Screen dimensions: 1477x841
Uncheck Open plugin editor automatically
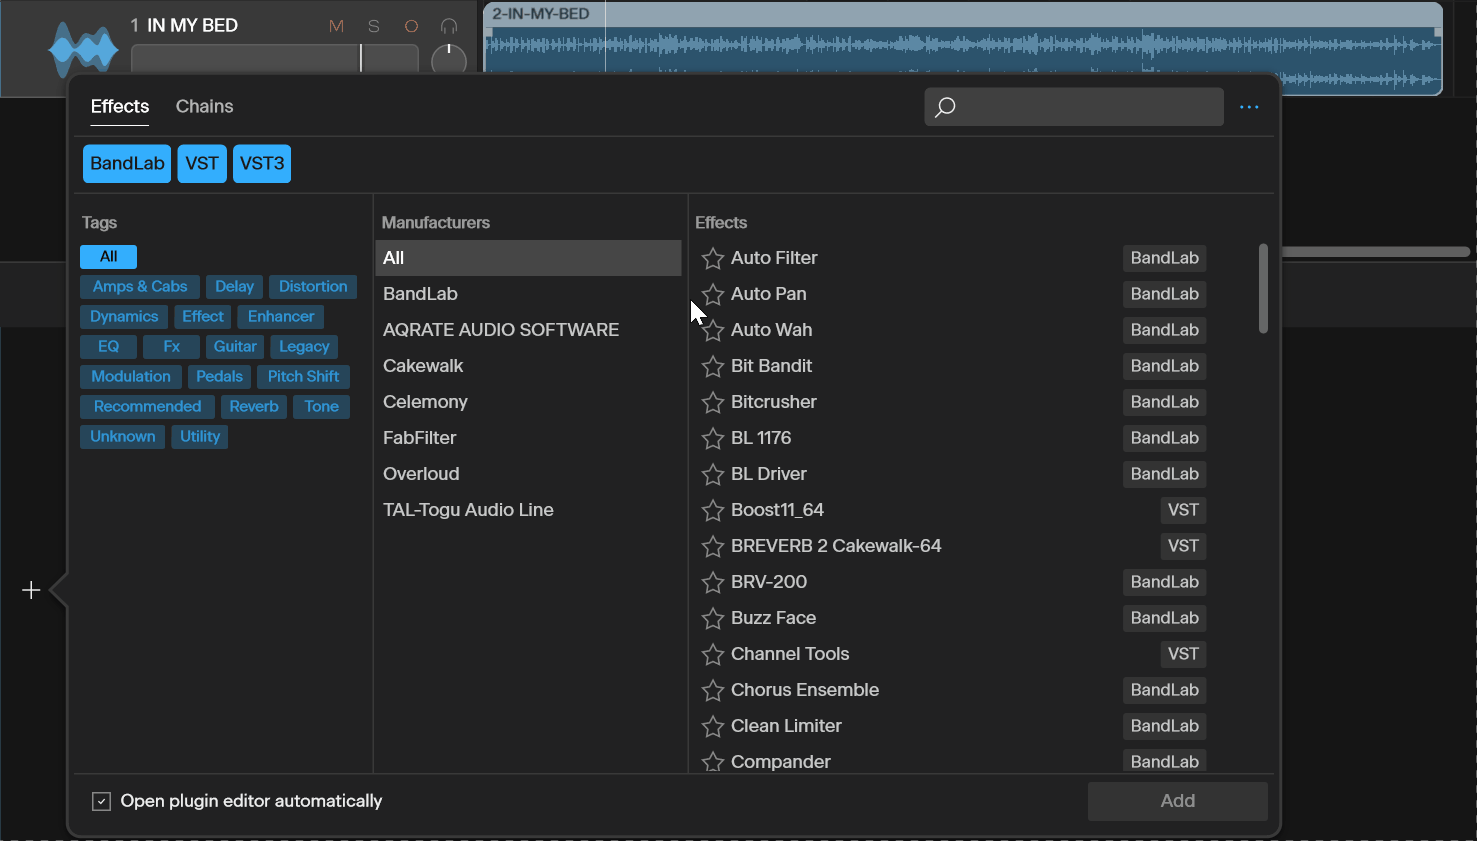(101, 801)
